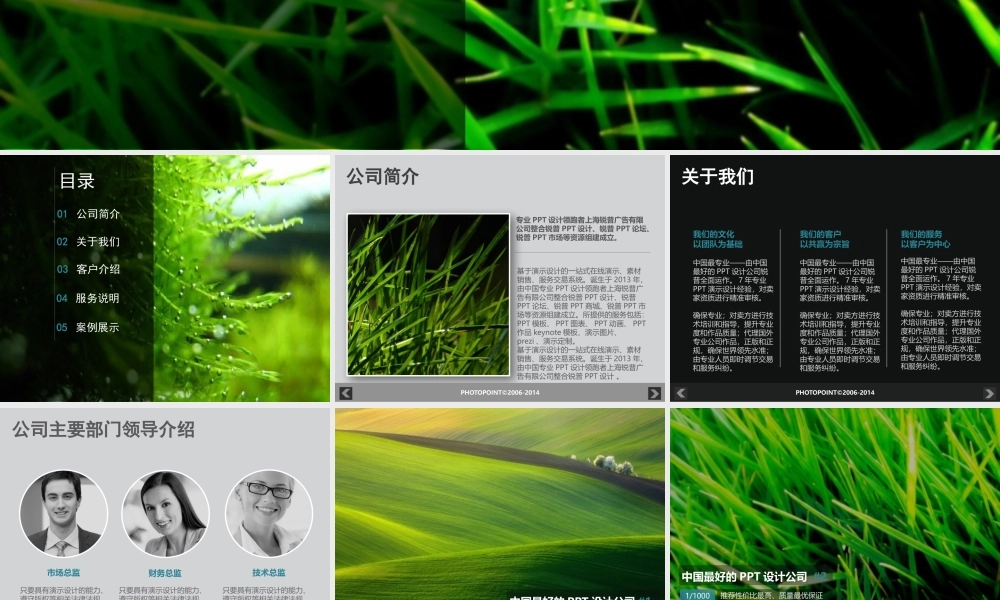Click the #2 marker next to the title
The image size is (1000, 600).
(x=820, y=575)
